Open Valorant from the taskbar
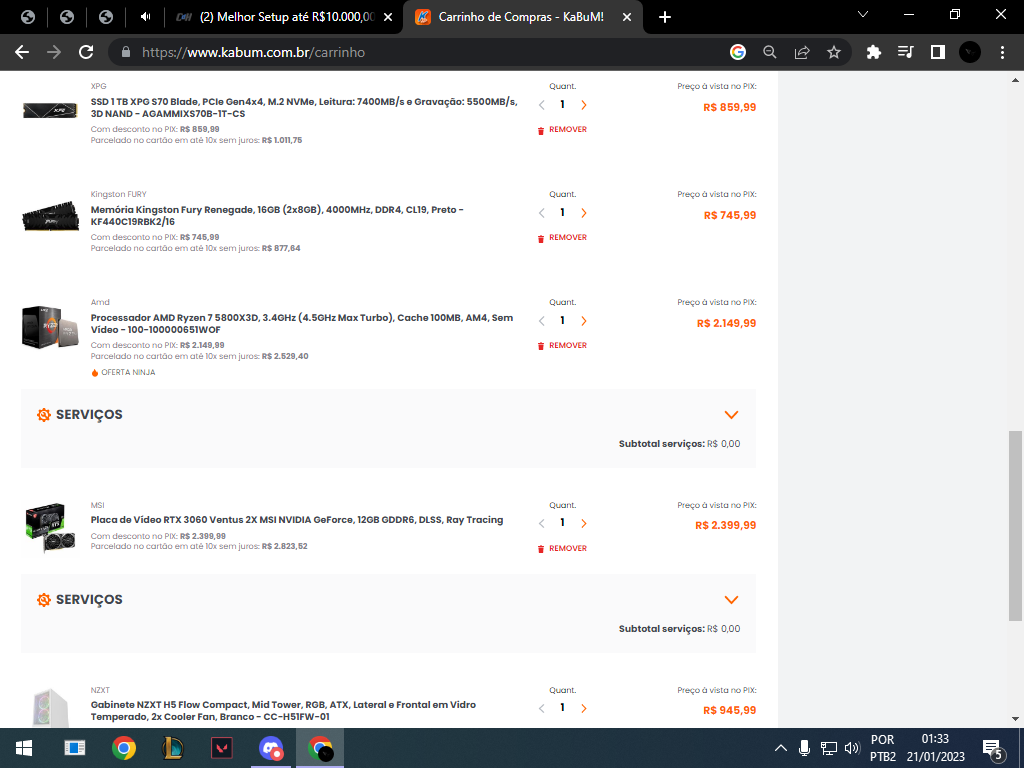The width and height of the screenshot is (1024, 768). [221, 748]
